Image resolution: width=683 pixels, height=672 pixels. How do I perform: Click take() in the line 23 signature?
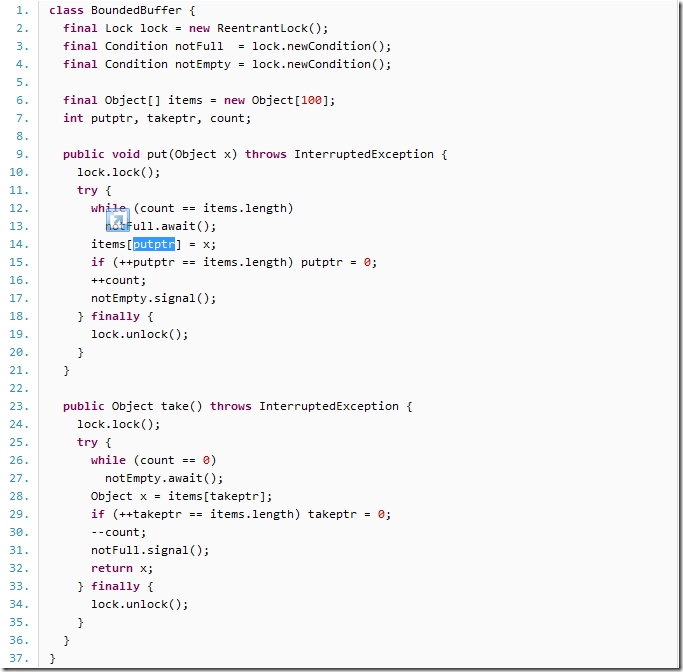pos(181,406)
